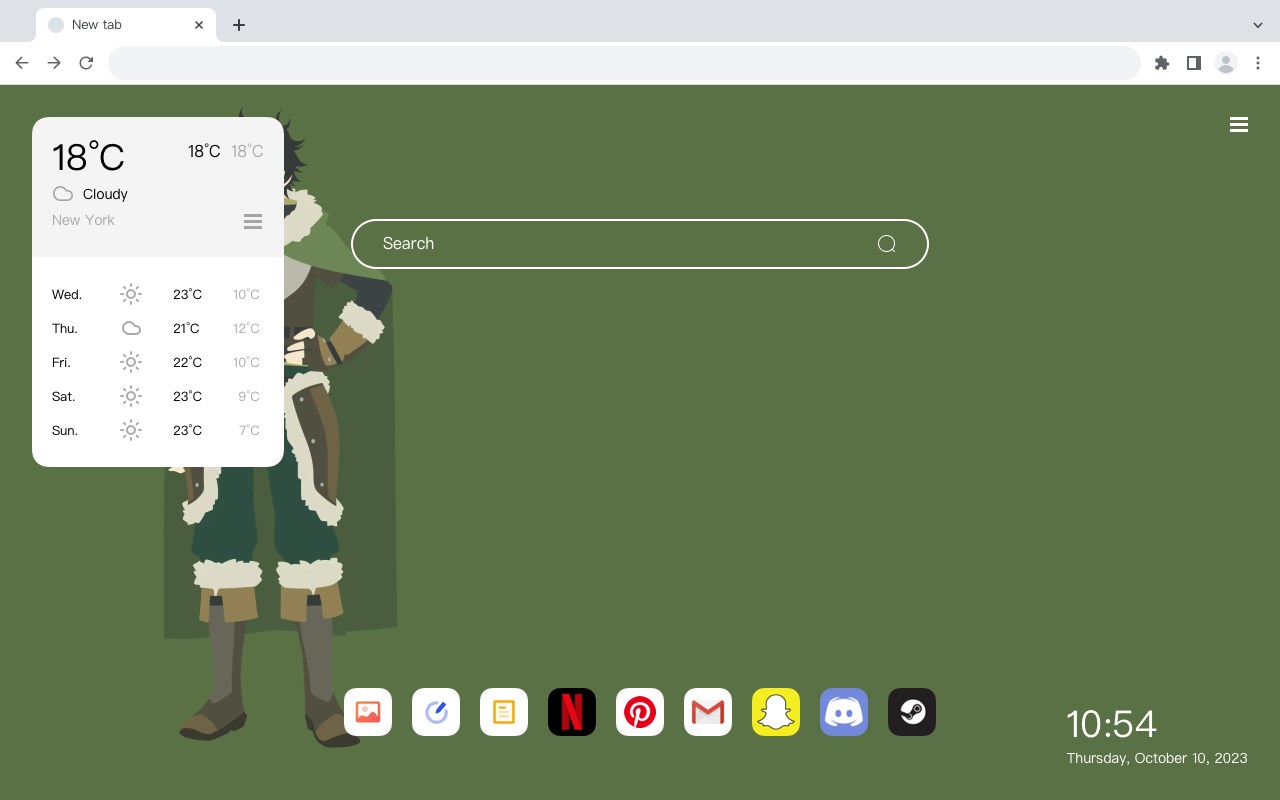The width and height of the screenshot is (1280, 800).
Task: Toggle the browser side panel
Action: (x=1193, y=63)
